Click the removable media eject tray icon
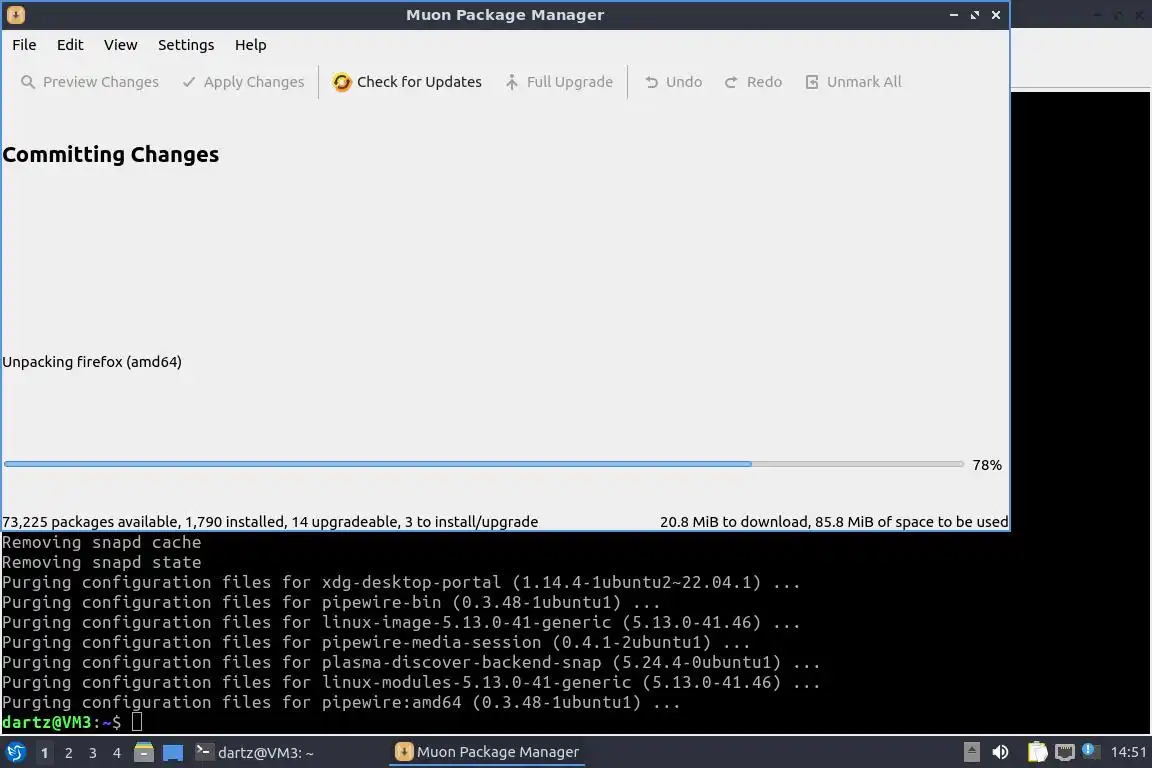 click(971, 752)
